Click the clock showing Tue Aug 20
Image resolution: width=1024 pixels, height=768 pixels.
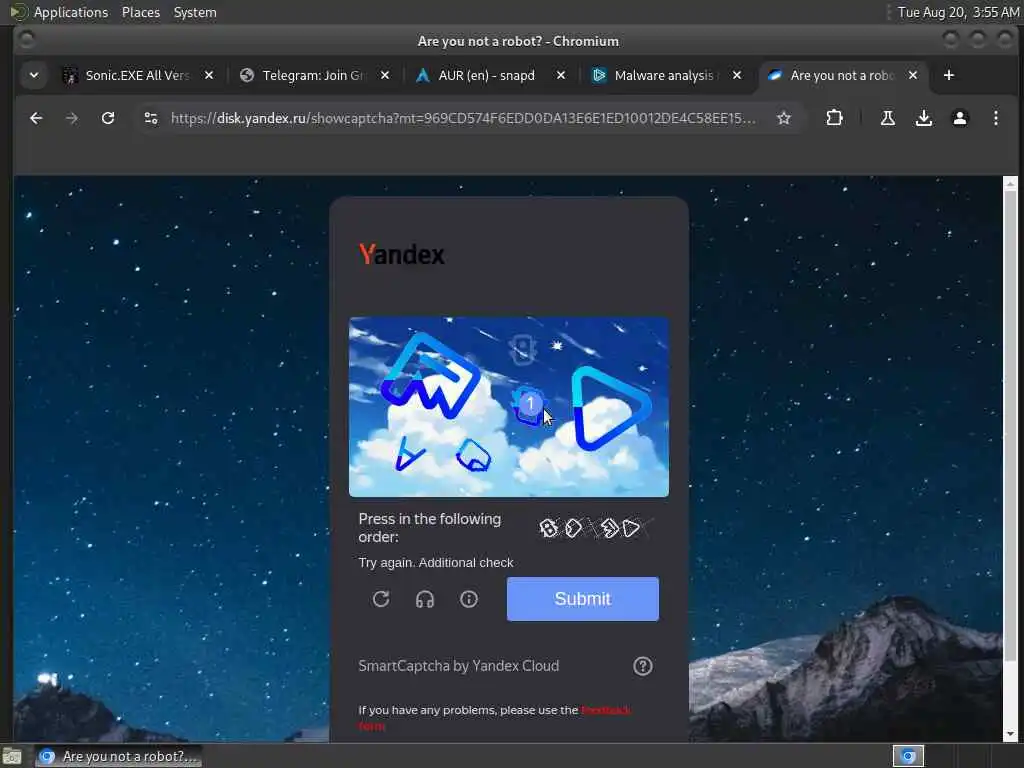click(x=958, y=12)
